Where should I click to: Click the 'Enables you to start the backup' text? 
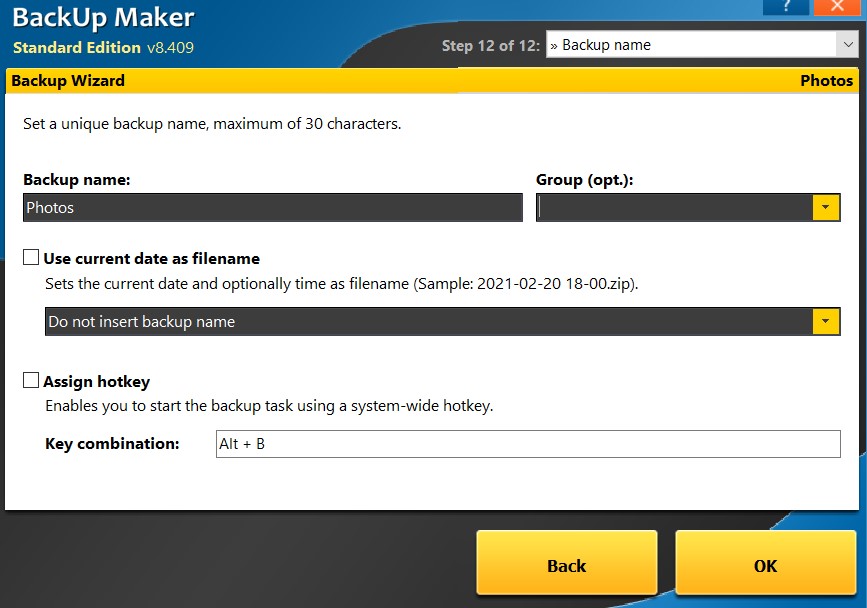pos(269,406)
